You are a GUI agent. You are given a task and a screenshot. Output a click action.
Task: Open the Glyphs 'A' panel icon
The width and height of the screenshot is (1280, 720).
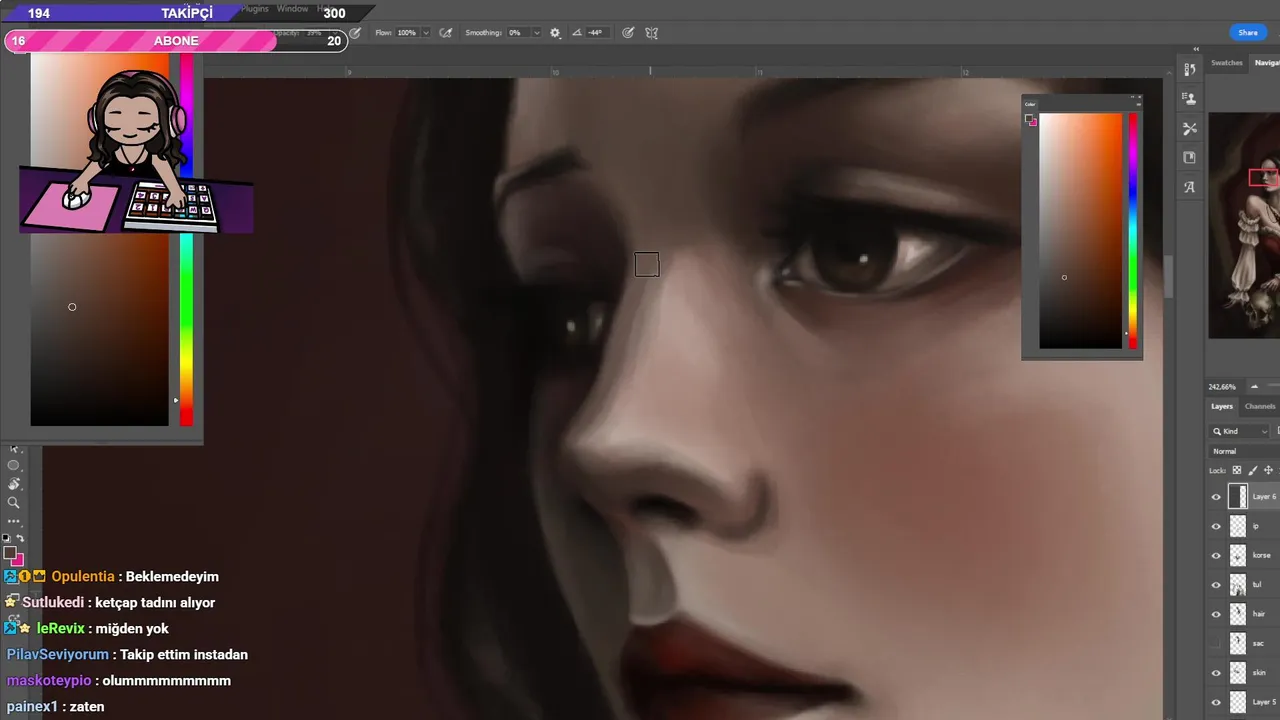coord(1189,187)
